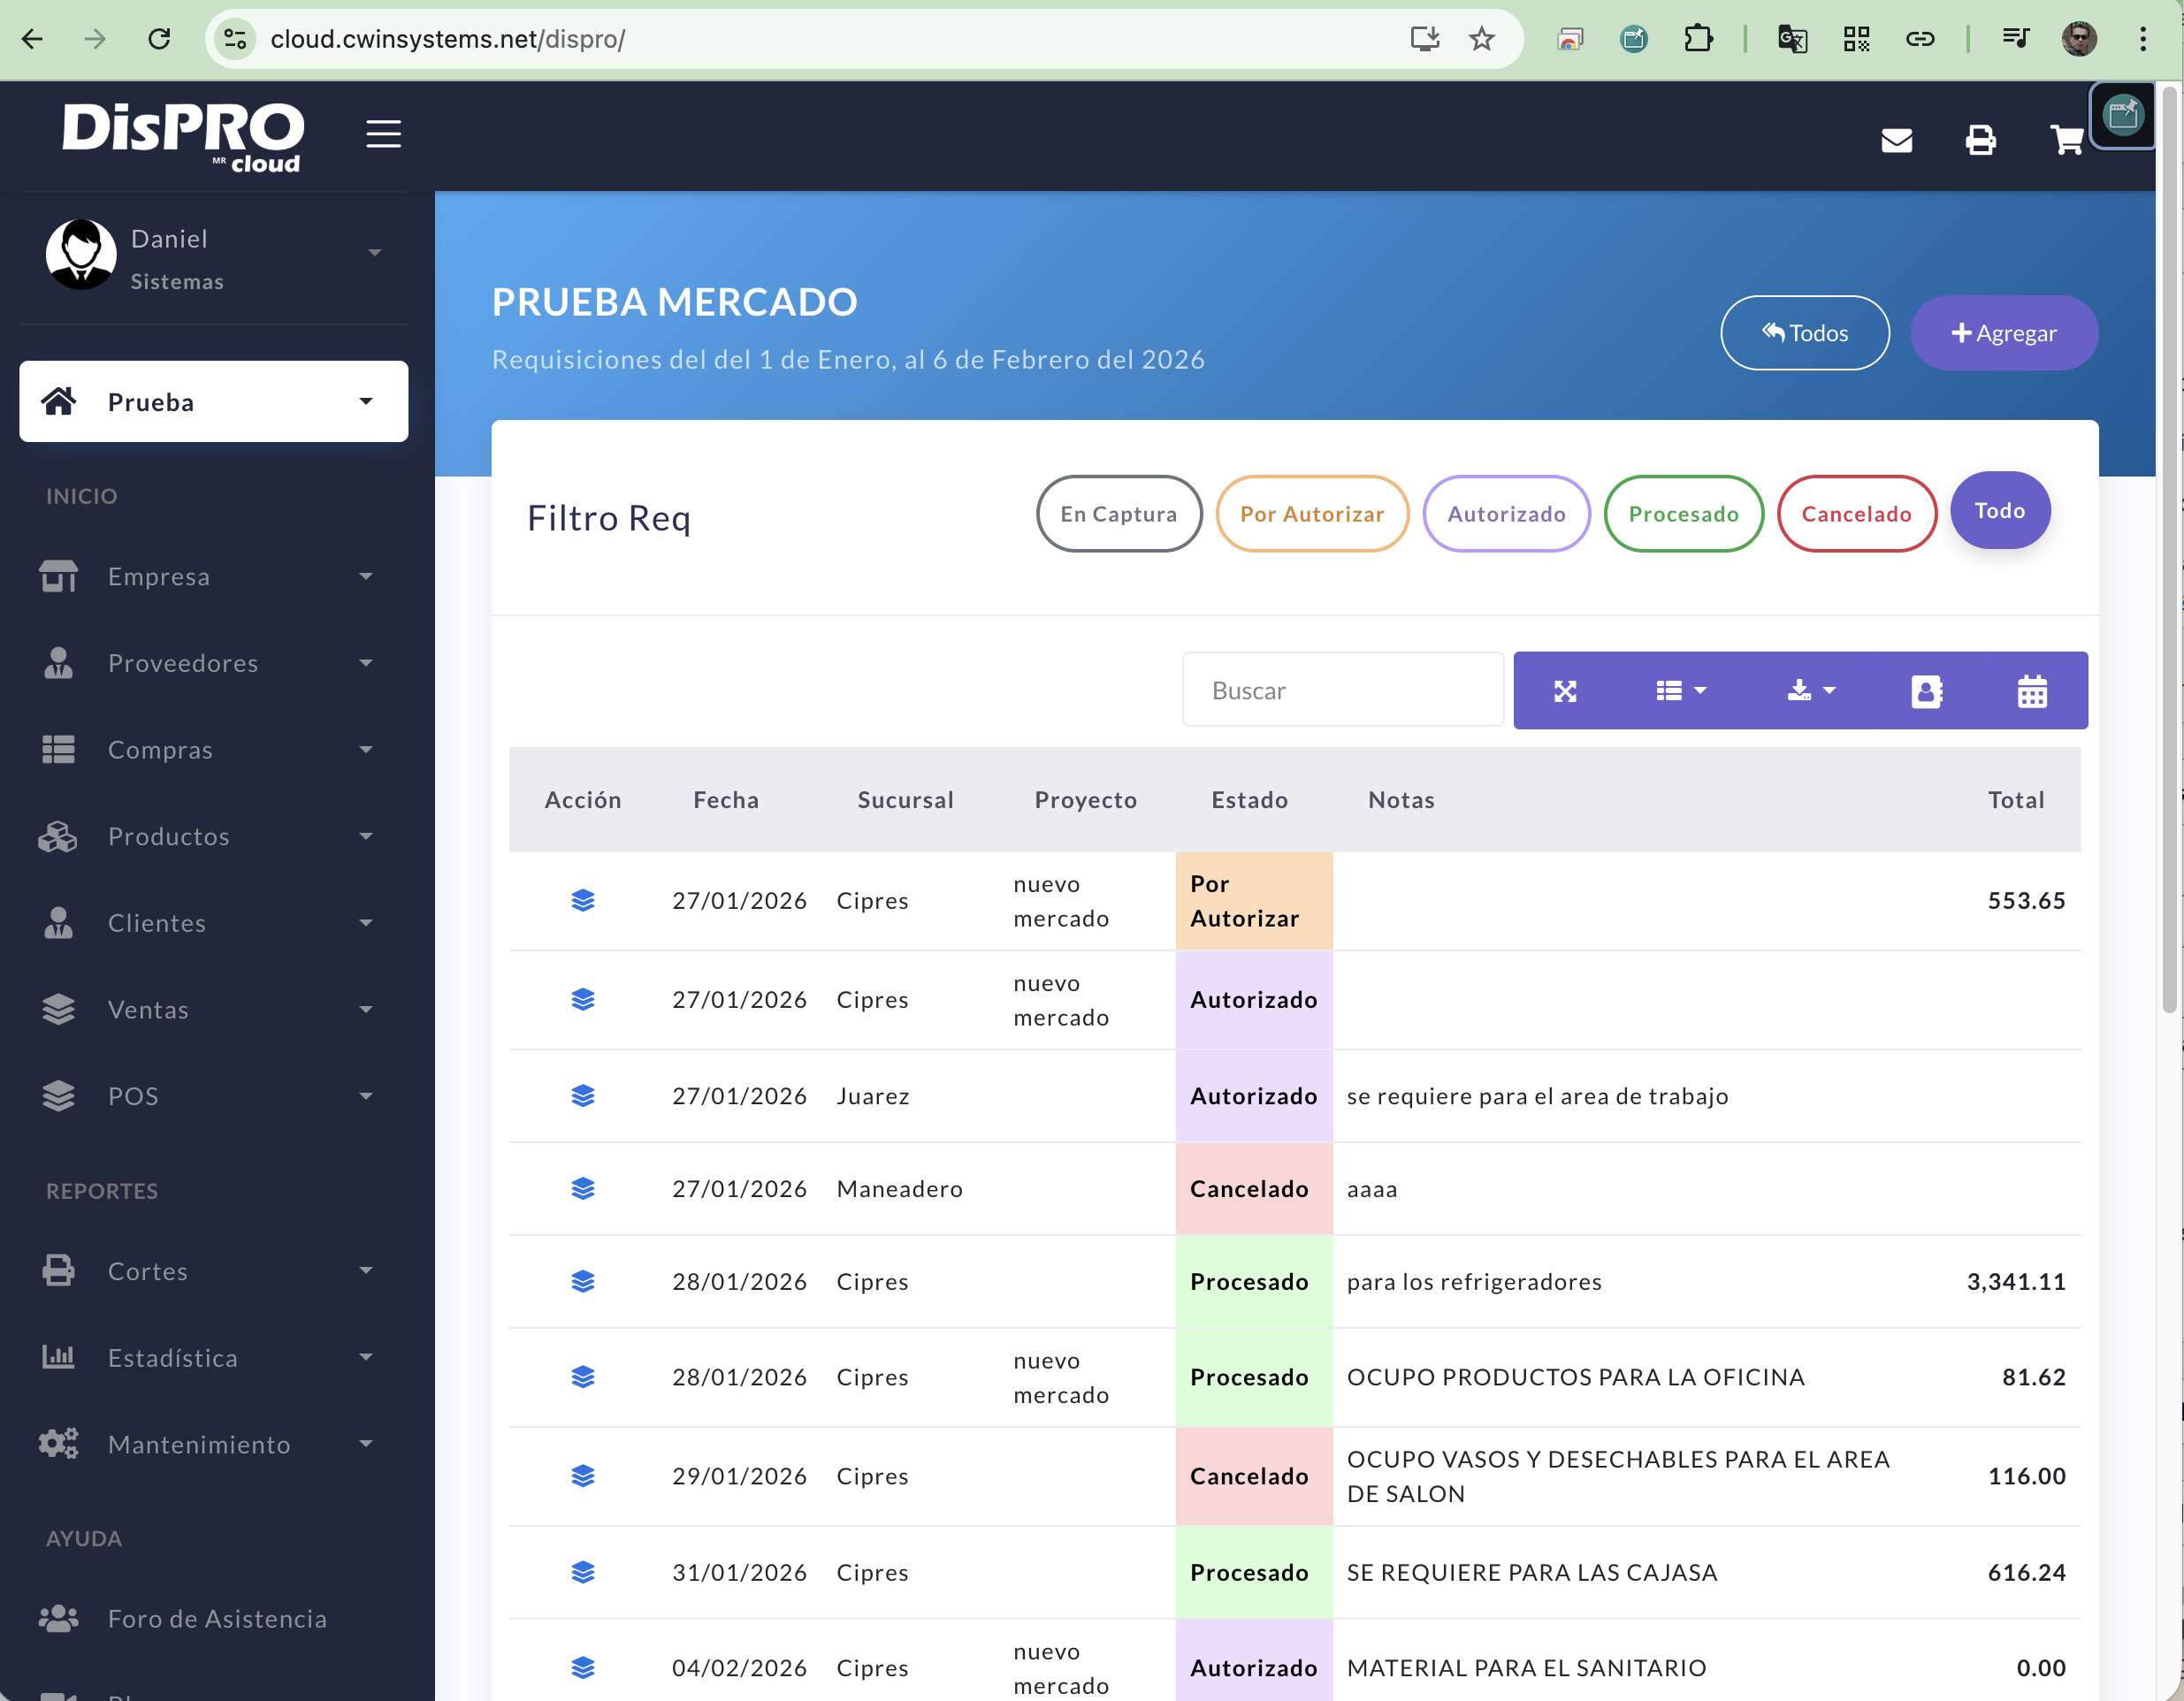Toggle the En Captura filter
The height and width of the screenshot is (1701, 2184).
pos(1118,514)
